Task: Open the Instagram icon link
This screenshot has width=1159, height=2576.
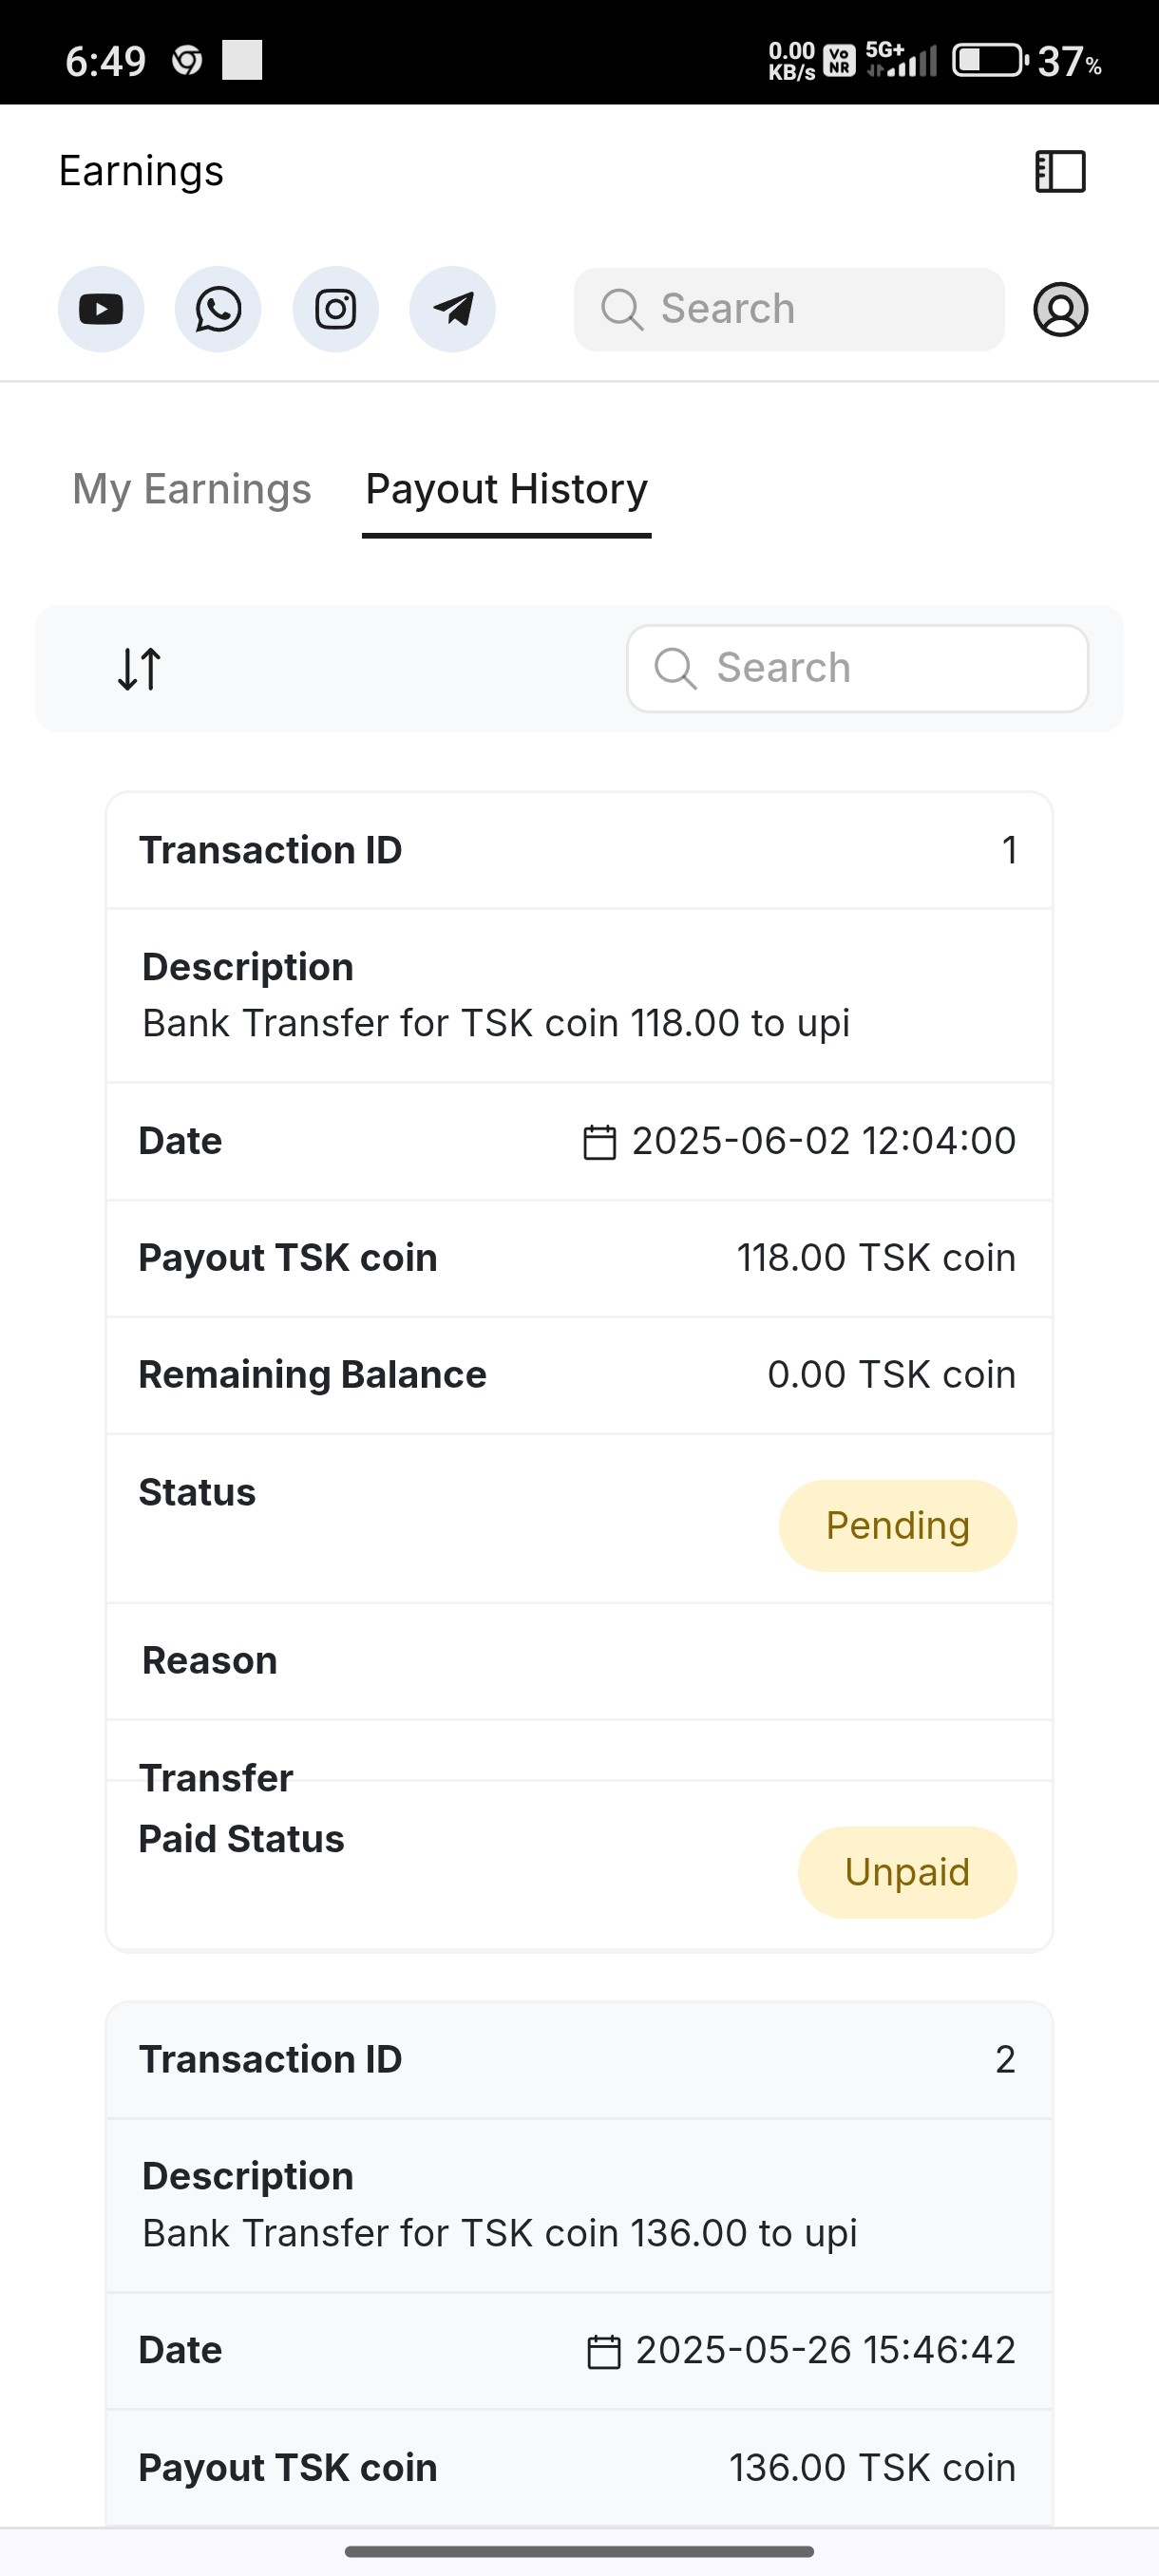Action: (336, 310)
